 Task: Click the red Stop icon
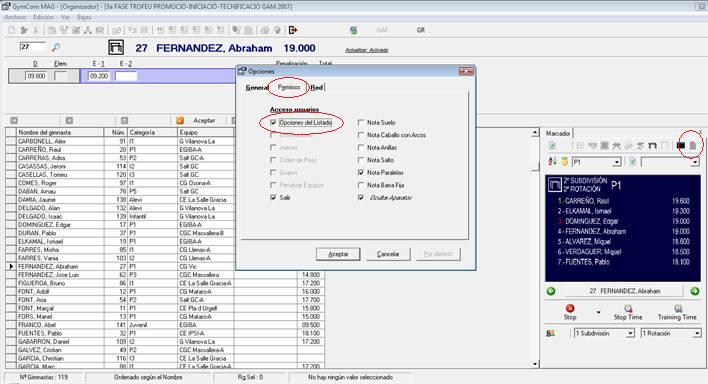570,308
